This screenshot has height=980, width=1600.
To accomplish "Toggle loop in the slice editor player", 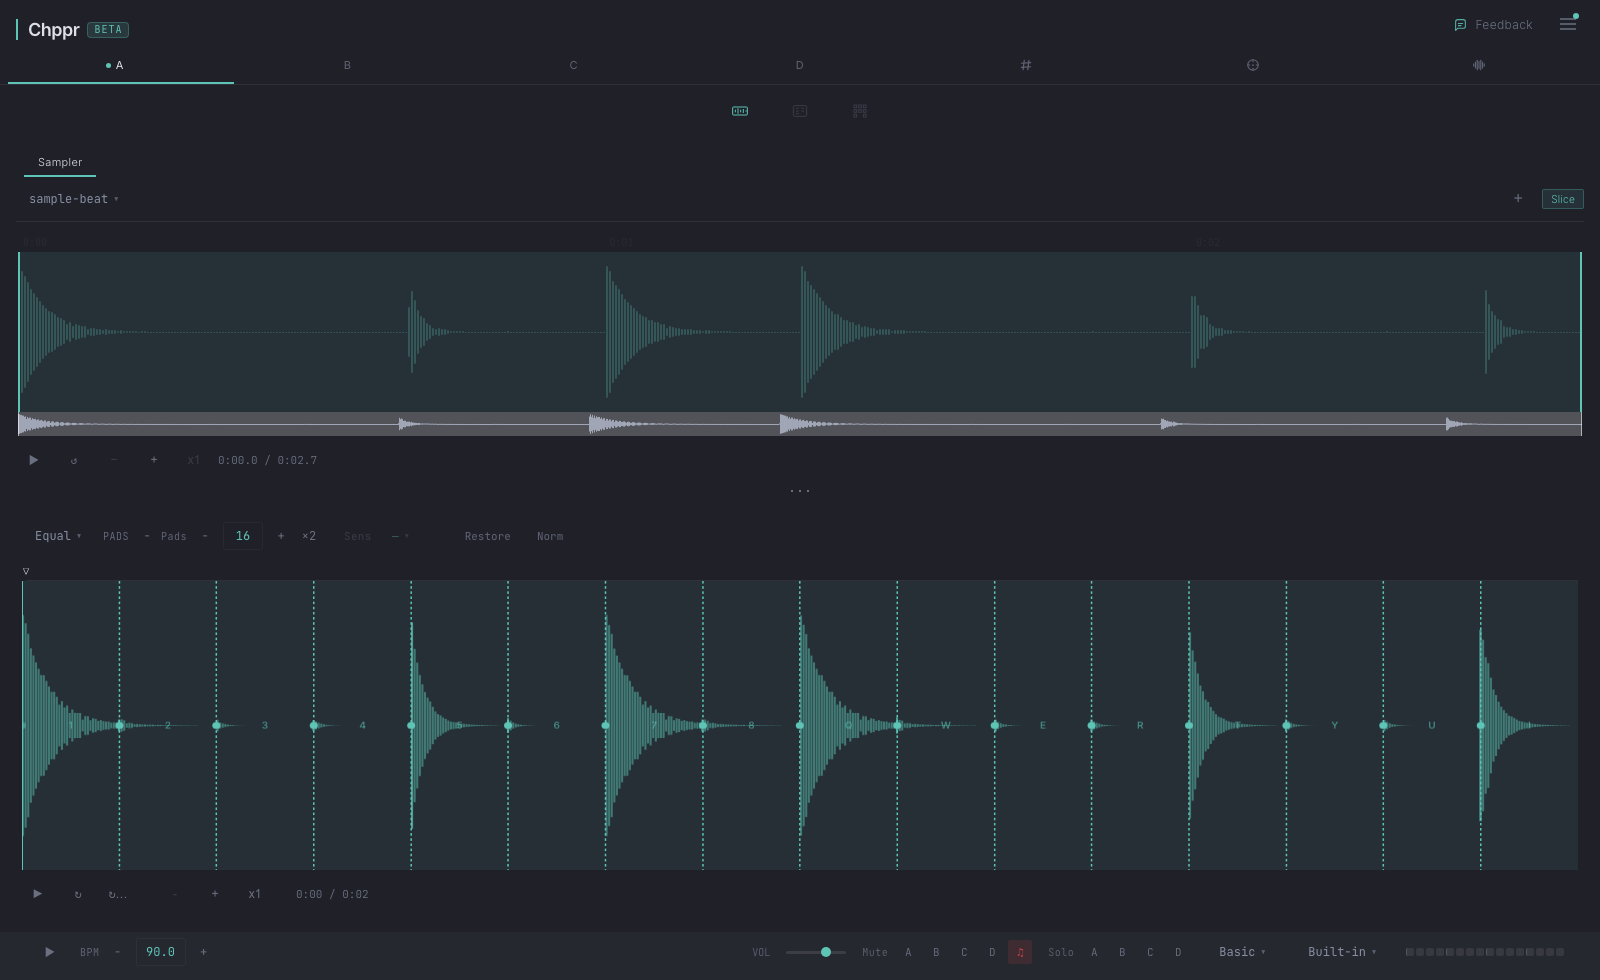I will [78, 894].
